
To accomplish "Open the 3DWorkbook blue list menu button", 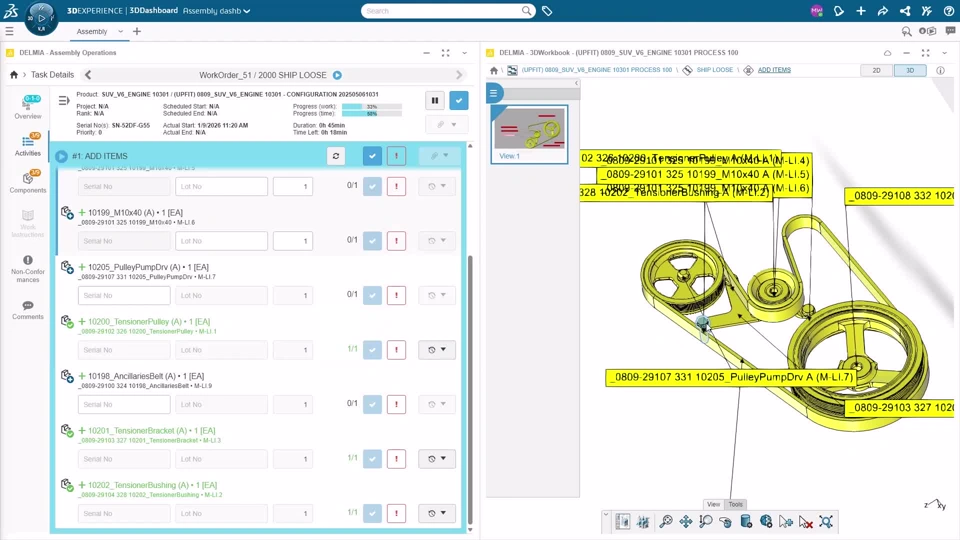I will [494, 93].
